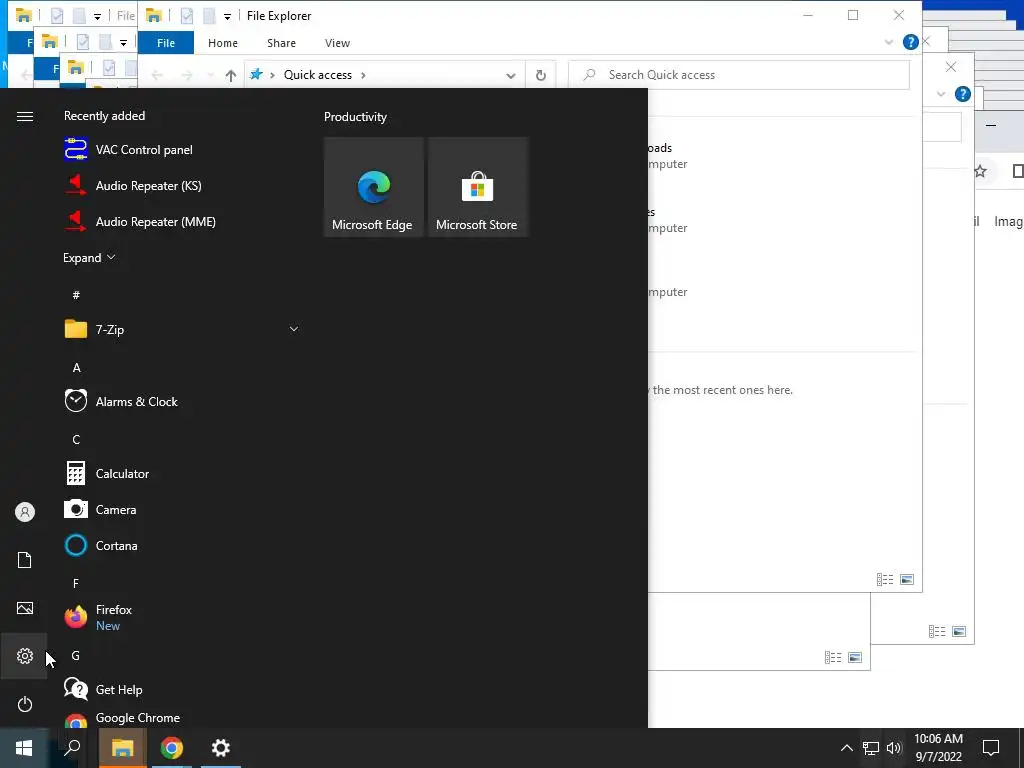Launch Audio Repeater (MME)
This screenshot has height=768, width=1024.
183,221
